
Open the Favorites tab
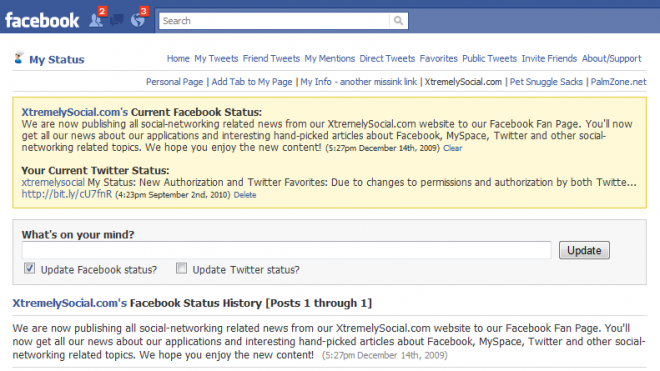click(439, 59)
